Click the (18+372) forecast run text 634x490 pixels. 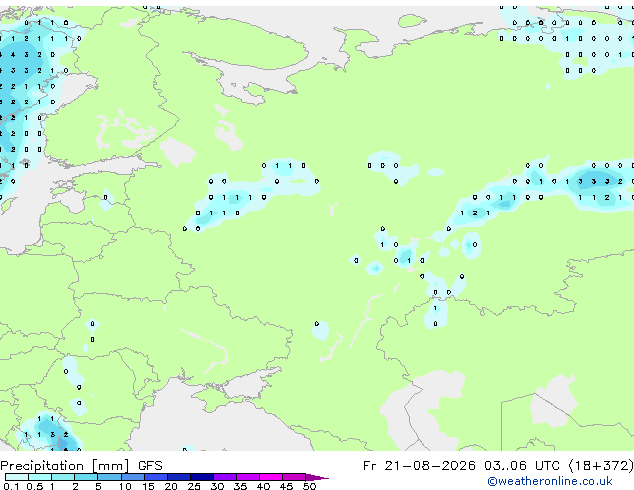pos(601,466)
